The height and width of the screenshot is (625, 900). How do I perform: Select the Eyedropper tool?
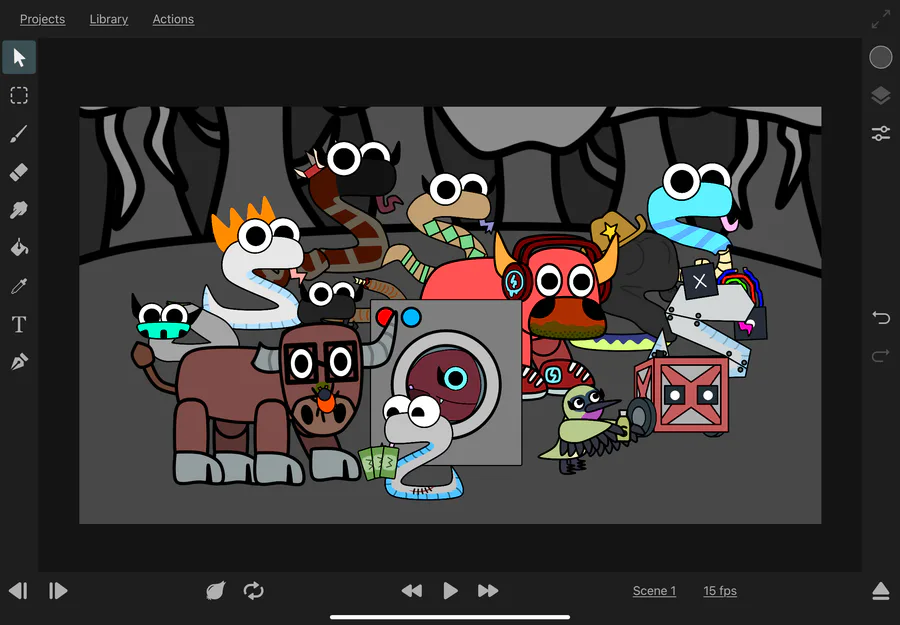click(x=19, y=286)
